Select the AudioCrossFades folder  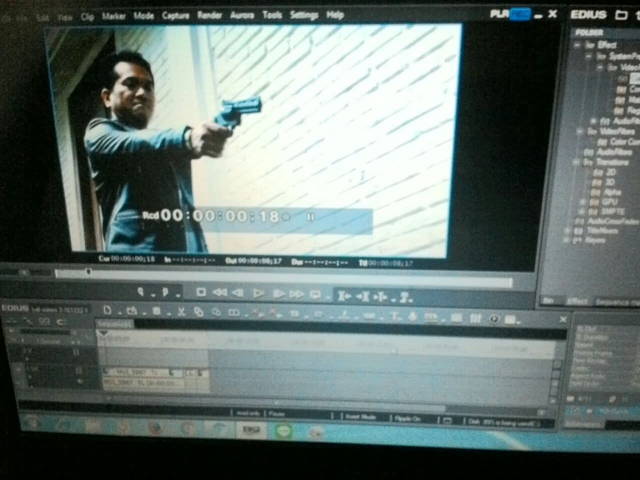pyautogui.click(x=608, y=221)
